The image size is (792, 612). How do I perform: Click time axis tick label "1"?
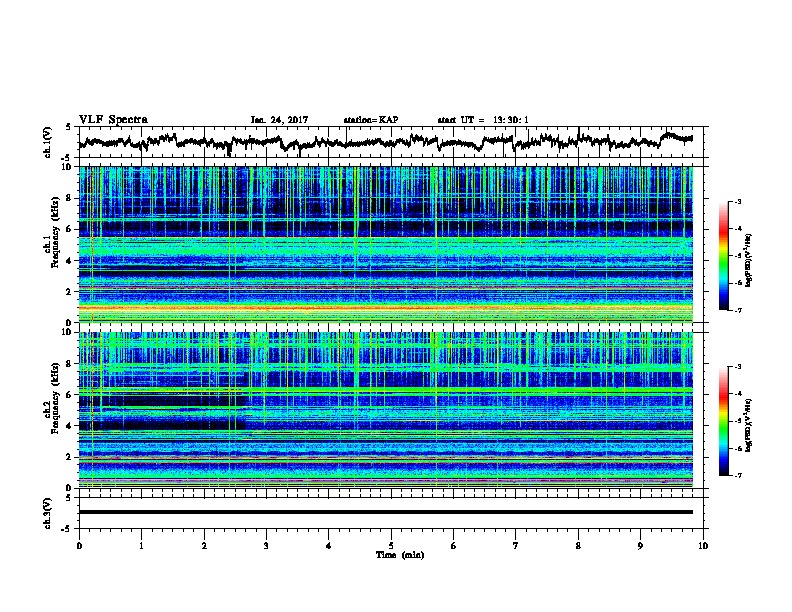click(x=141, y=545)
